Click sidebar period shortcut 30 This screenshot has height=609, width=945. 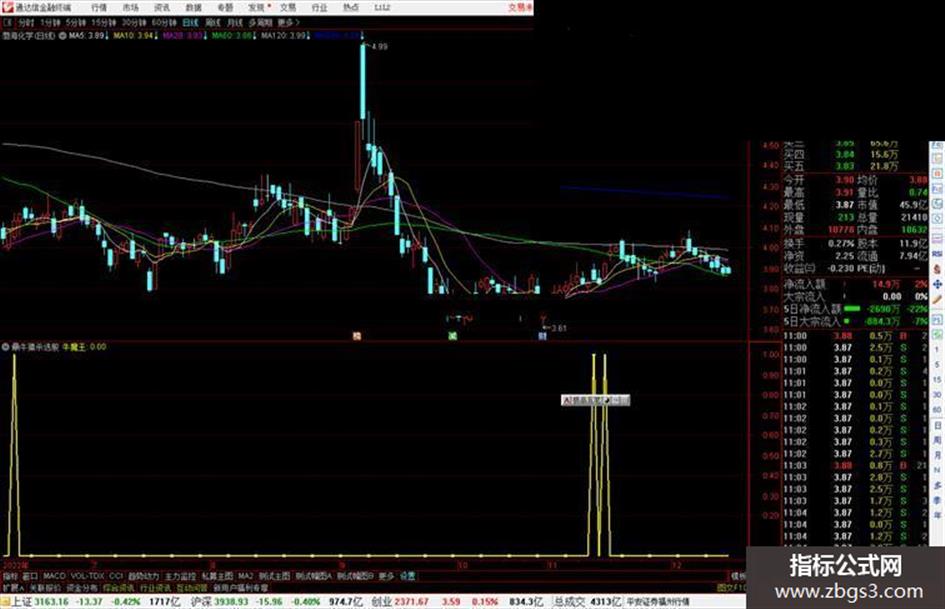937,395
